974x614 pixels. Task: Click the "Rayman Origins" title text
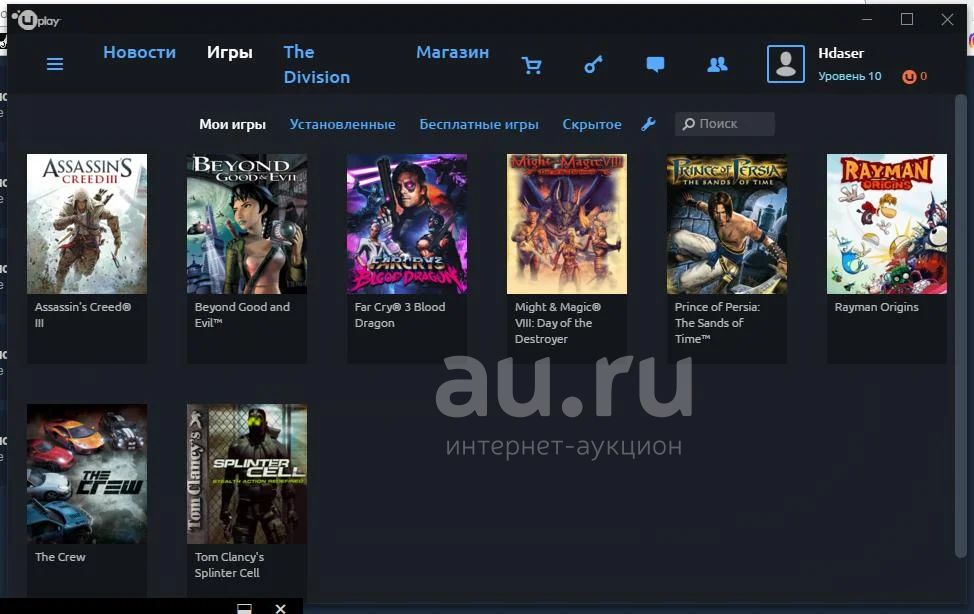click(x=876, y=307)
